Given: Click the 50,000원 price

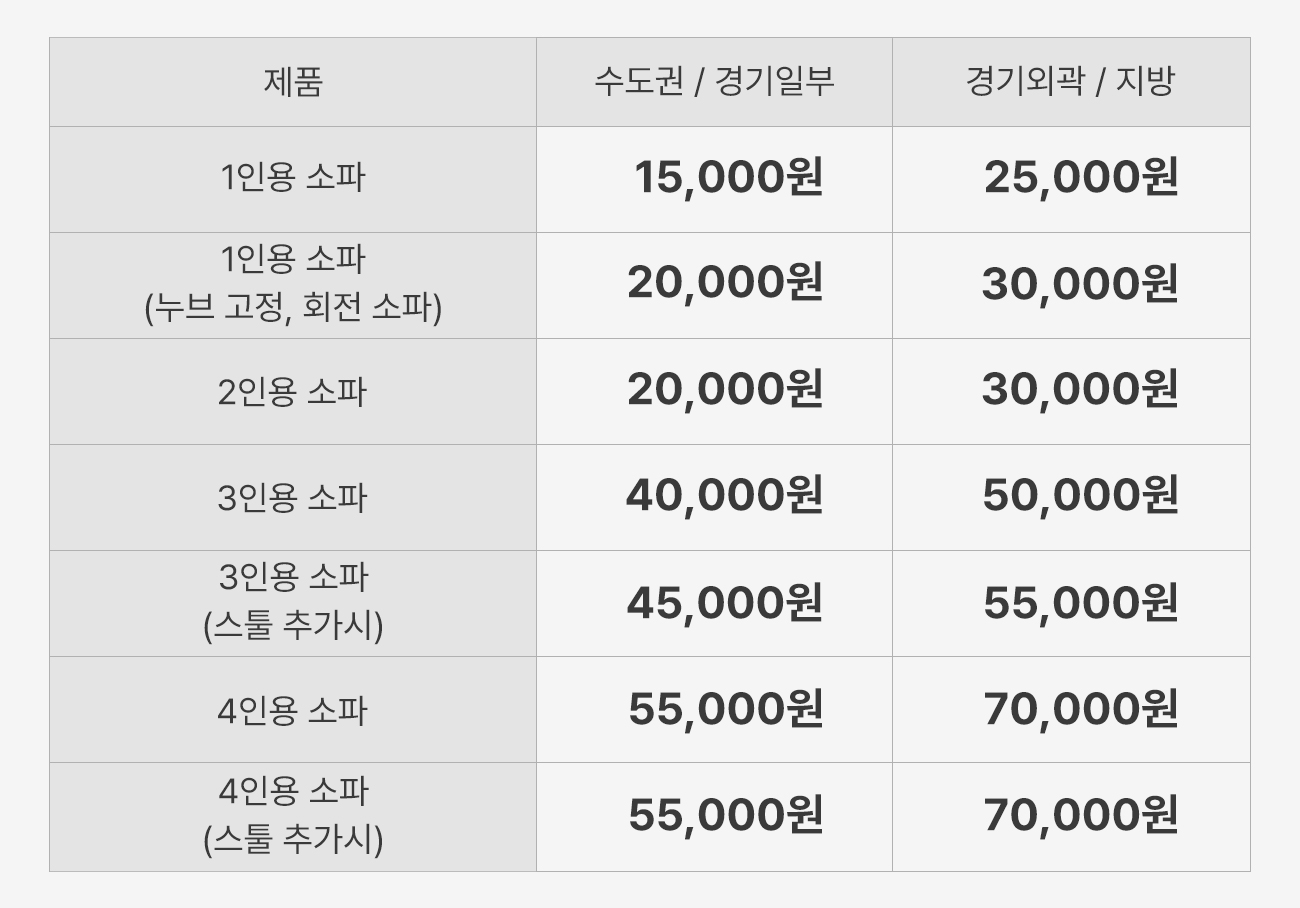Looking at the screenshot, I should [x=1080, y=496].
